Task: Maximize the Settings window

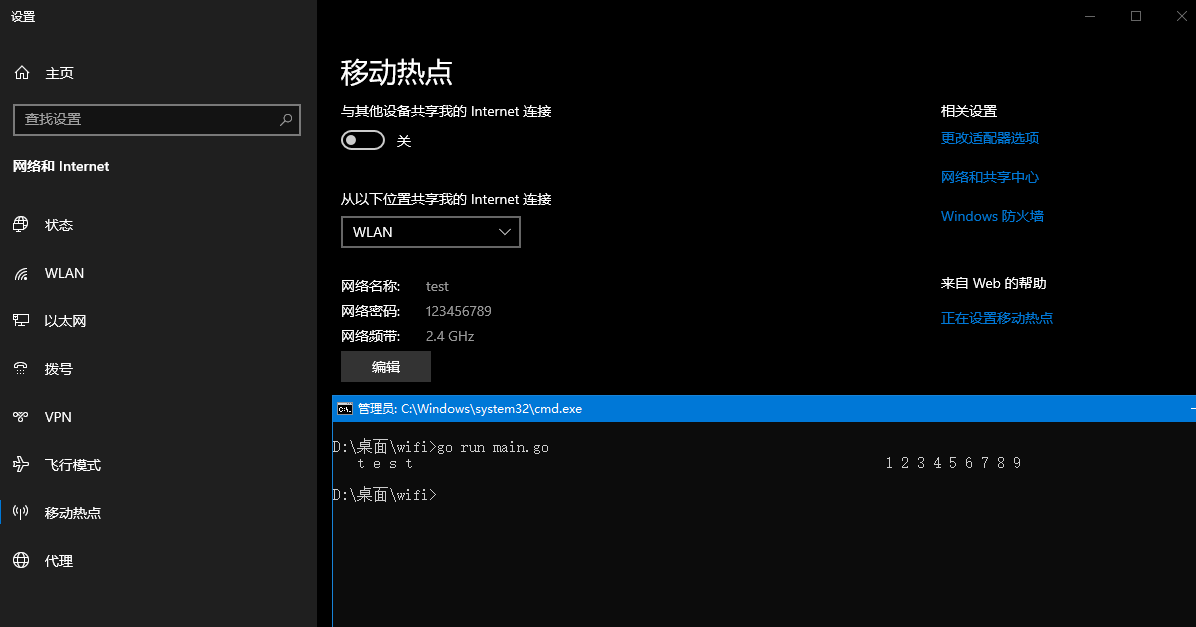Action: 1136,16
